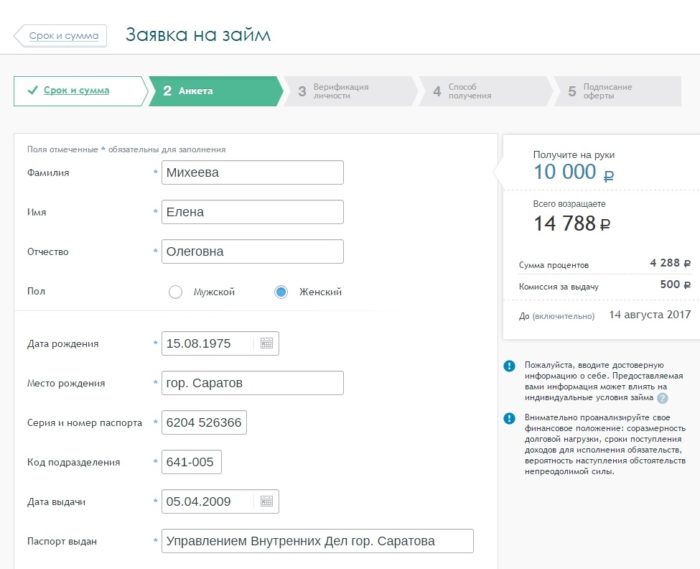
Task: Click the 'Комиссия за выдачу' label
Action: tap(558, 287)
